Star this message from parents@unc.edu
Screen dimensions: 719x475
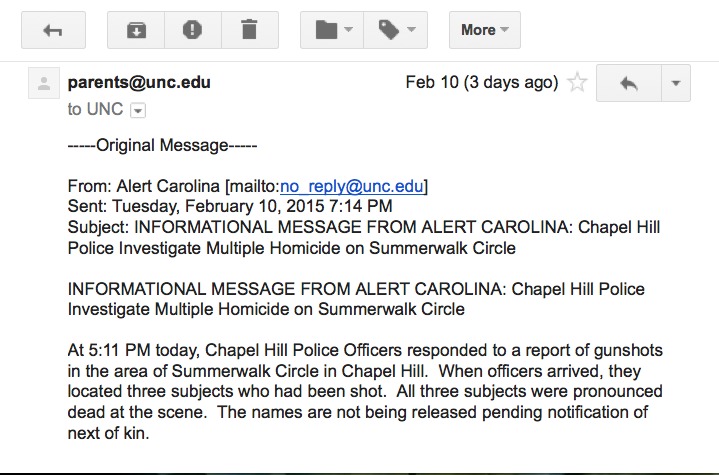577,83
